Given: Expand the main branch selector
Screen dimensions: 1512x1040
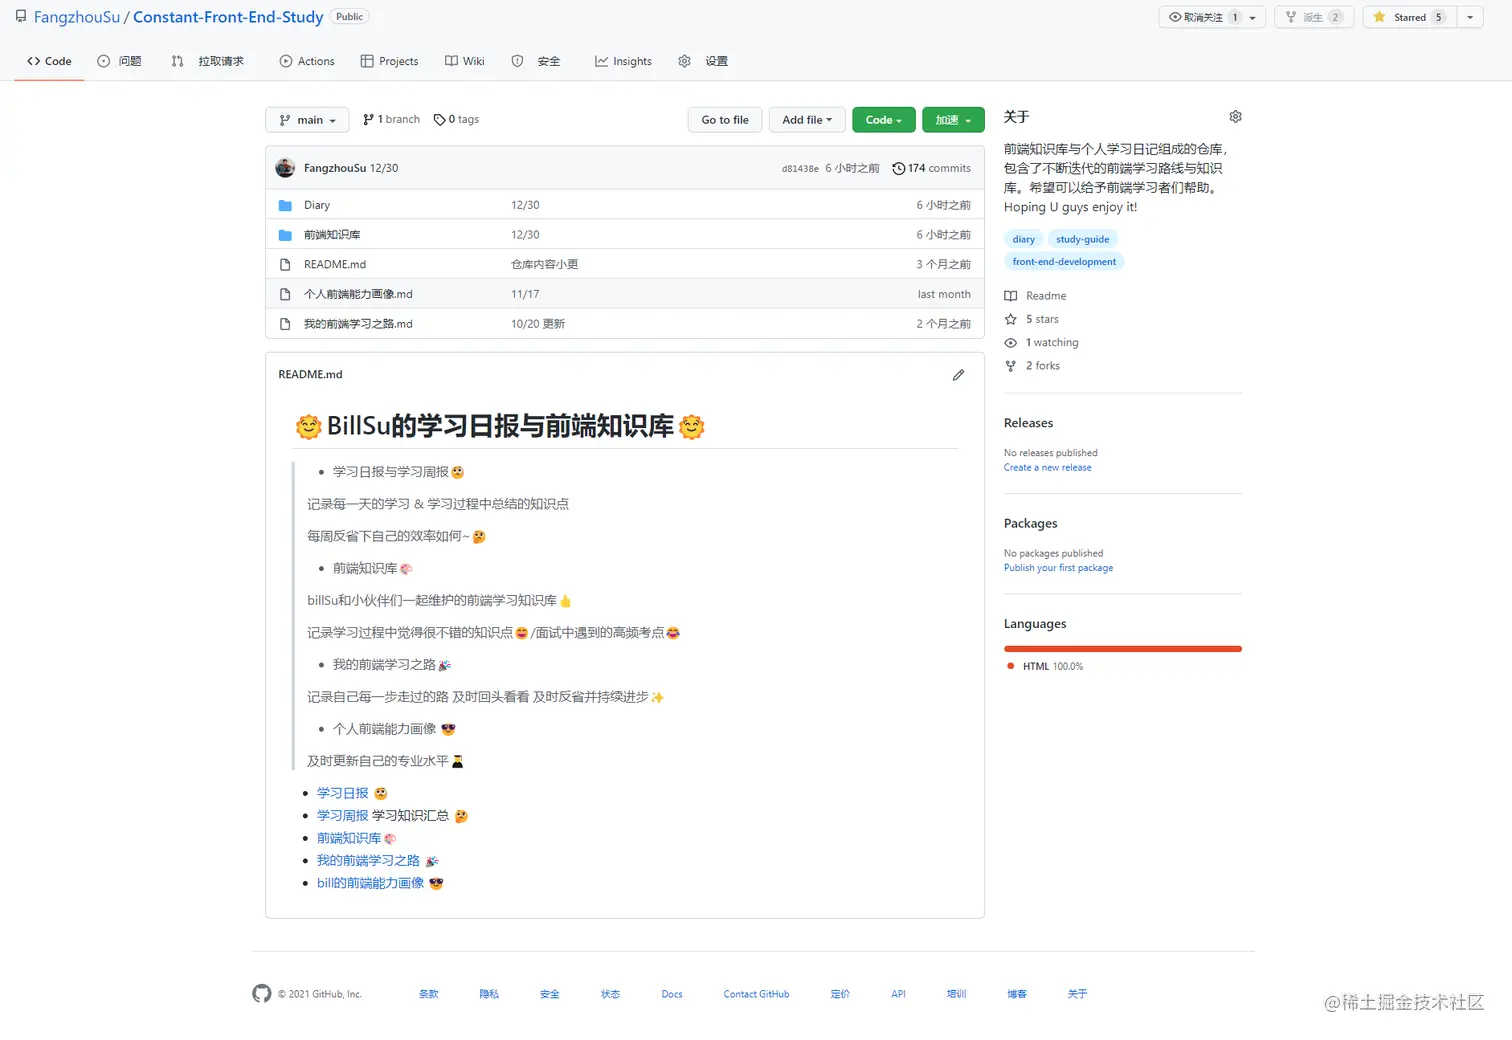Looking at the screenshot, I should 307,120.
